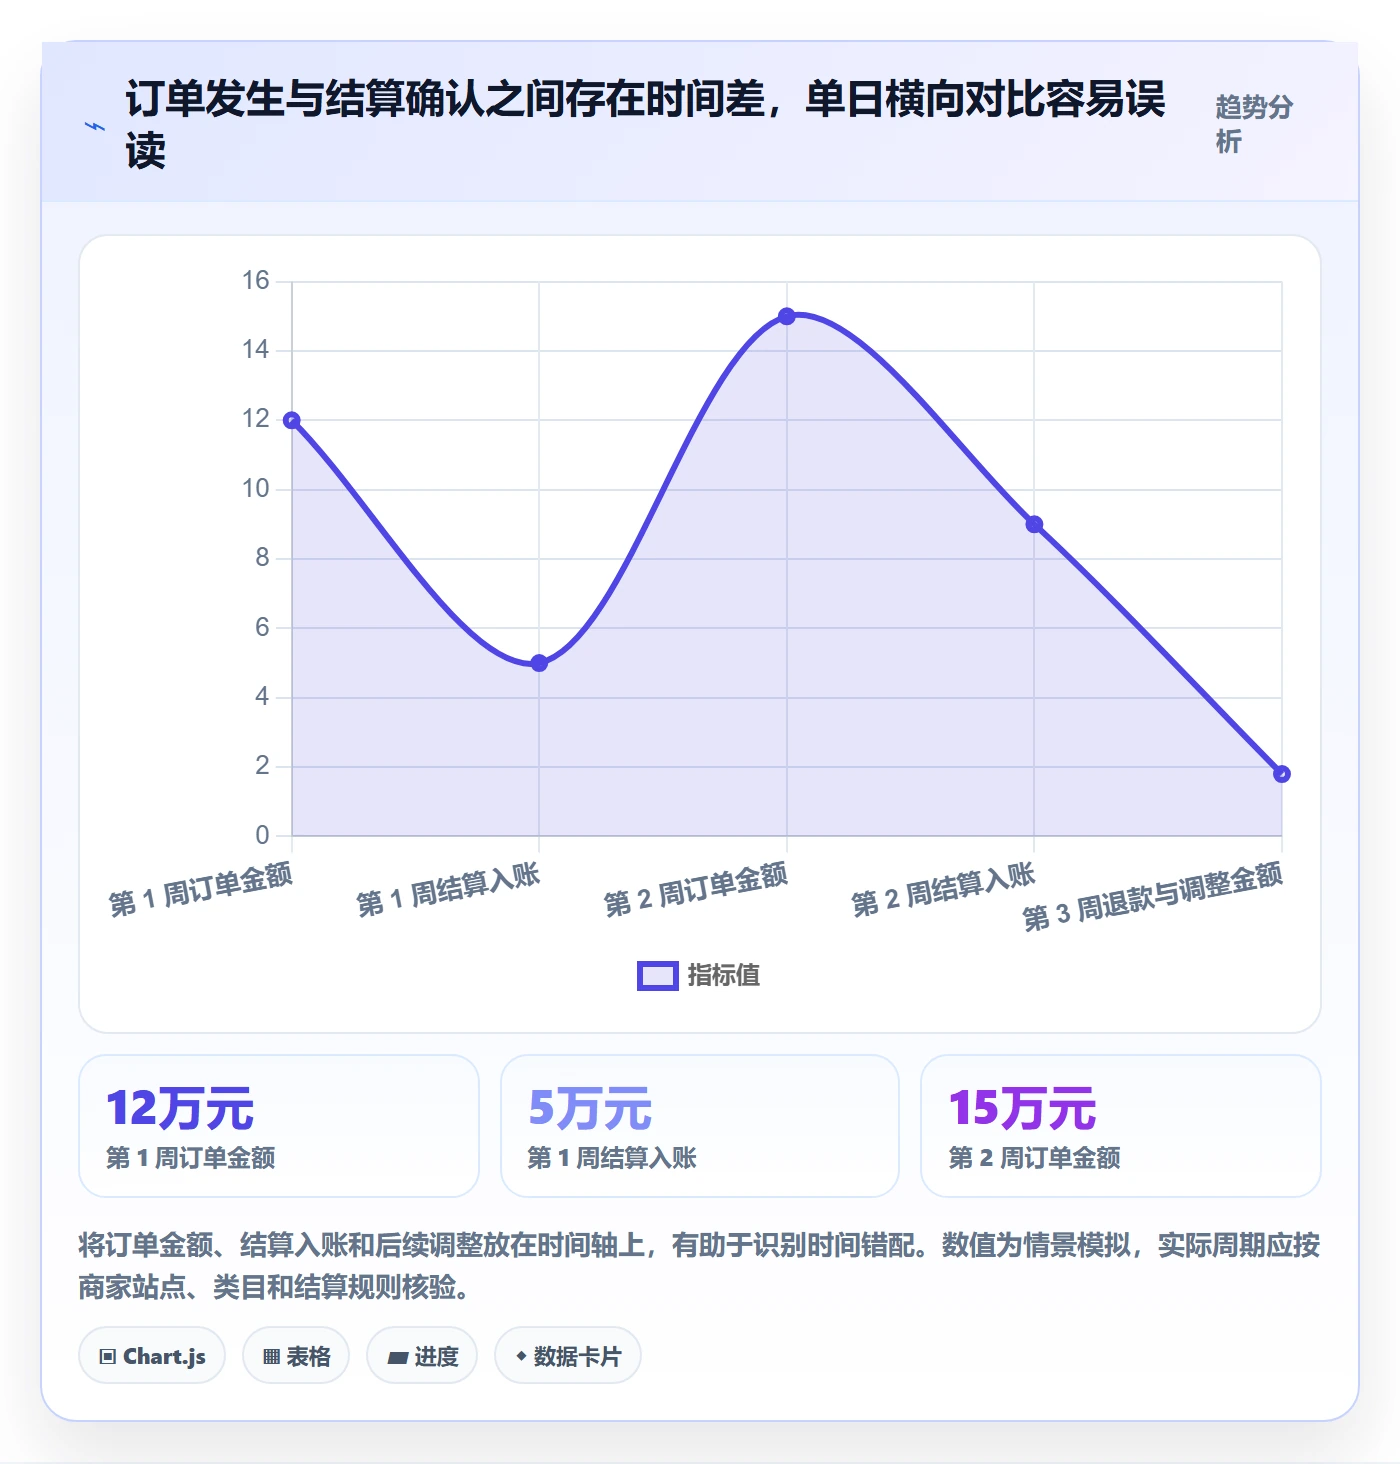
Task: Click the y-axis value 14
Action: [x=256, y=350]
